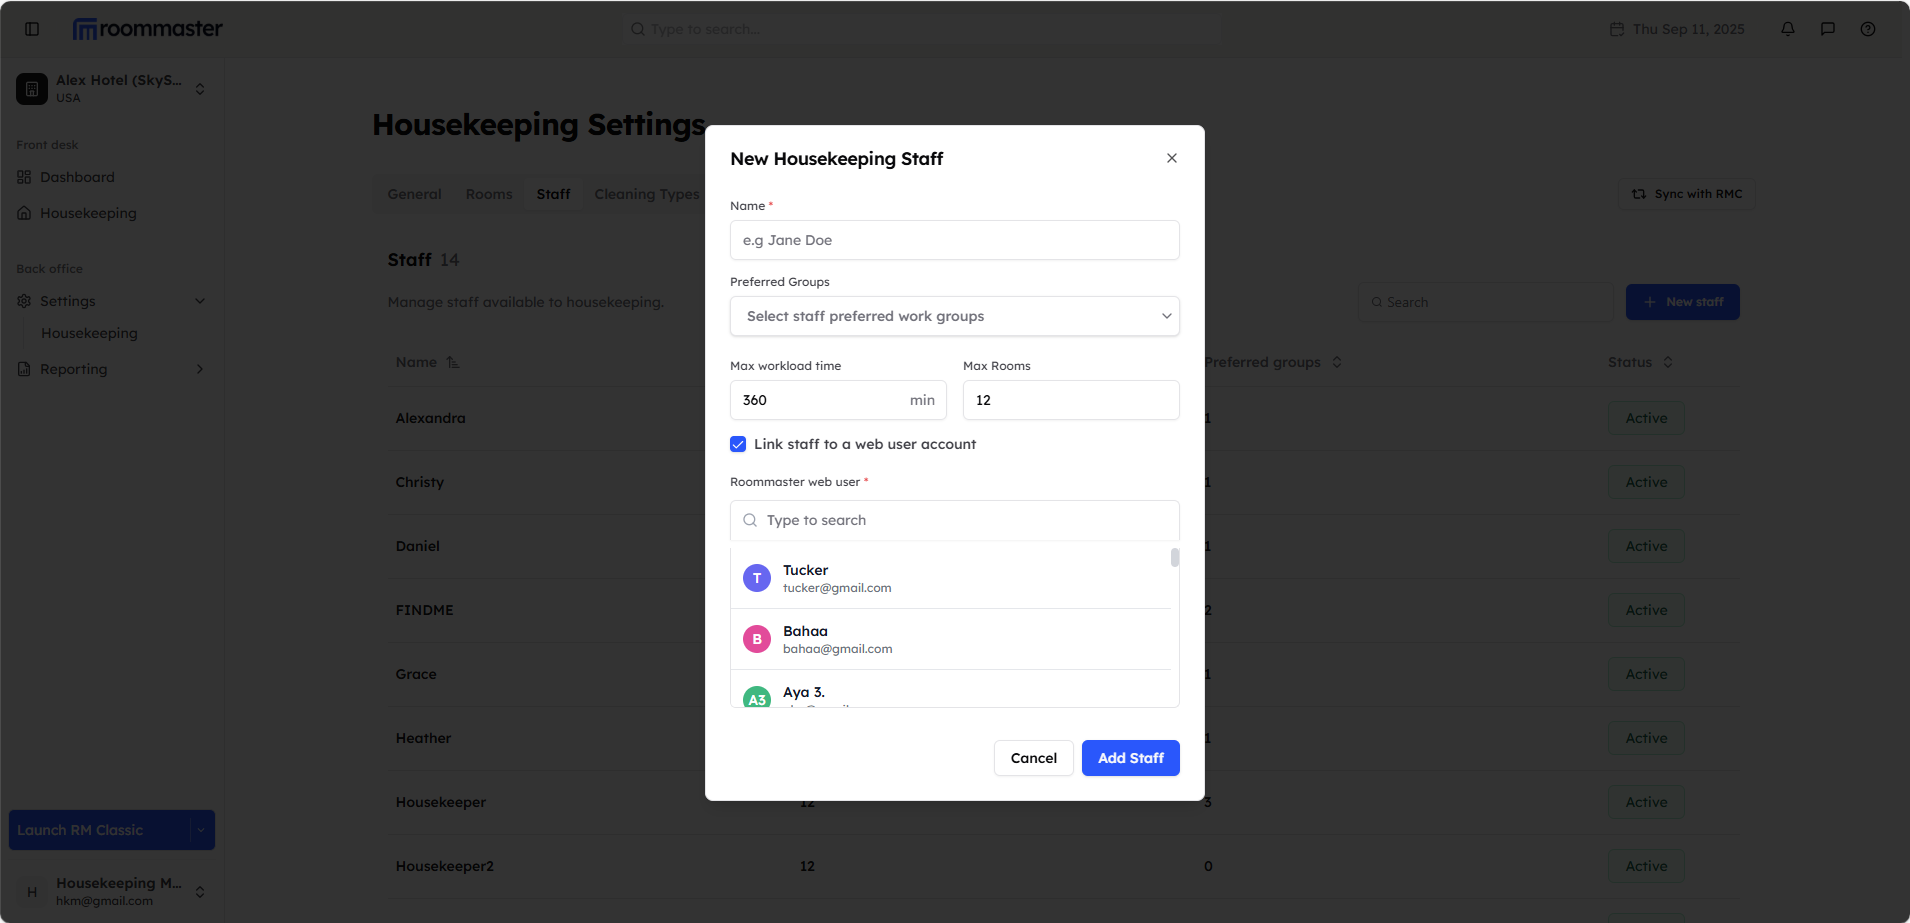Switch to the Rooms tab

[x=488, y=194]
